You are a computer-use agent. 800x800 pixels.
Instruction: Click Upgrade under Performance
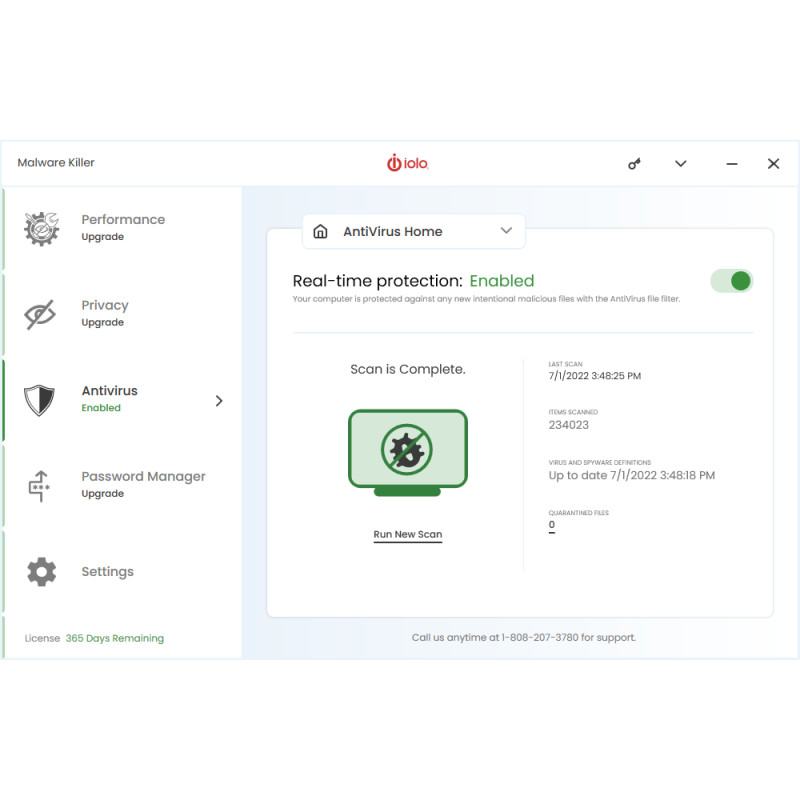point(103,237)
